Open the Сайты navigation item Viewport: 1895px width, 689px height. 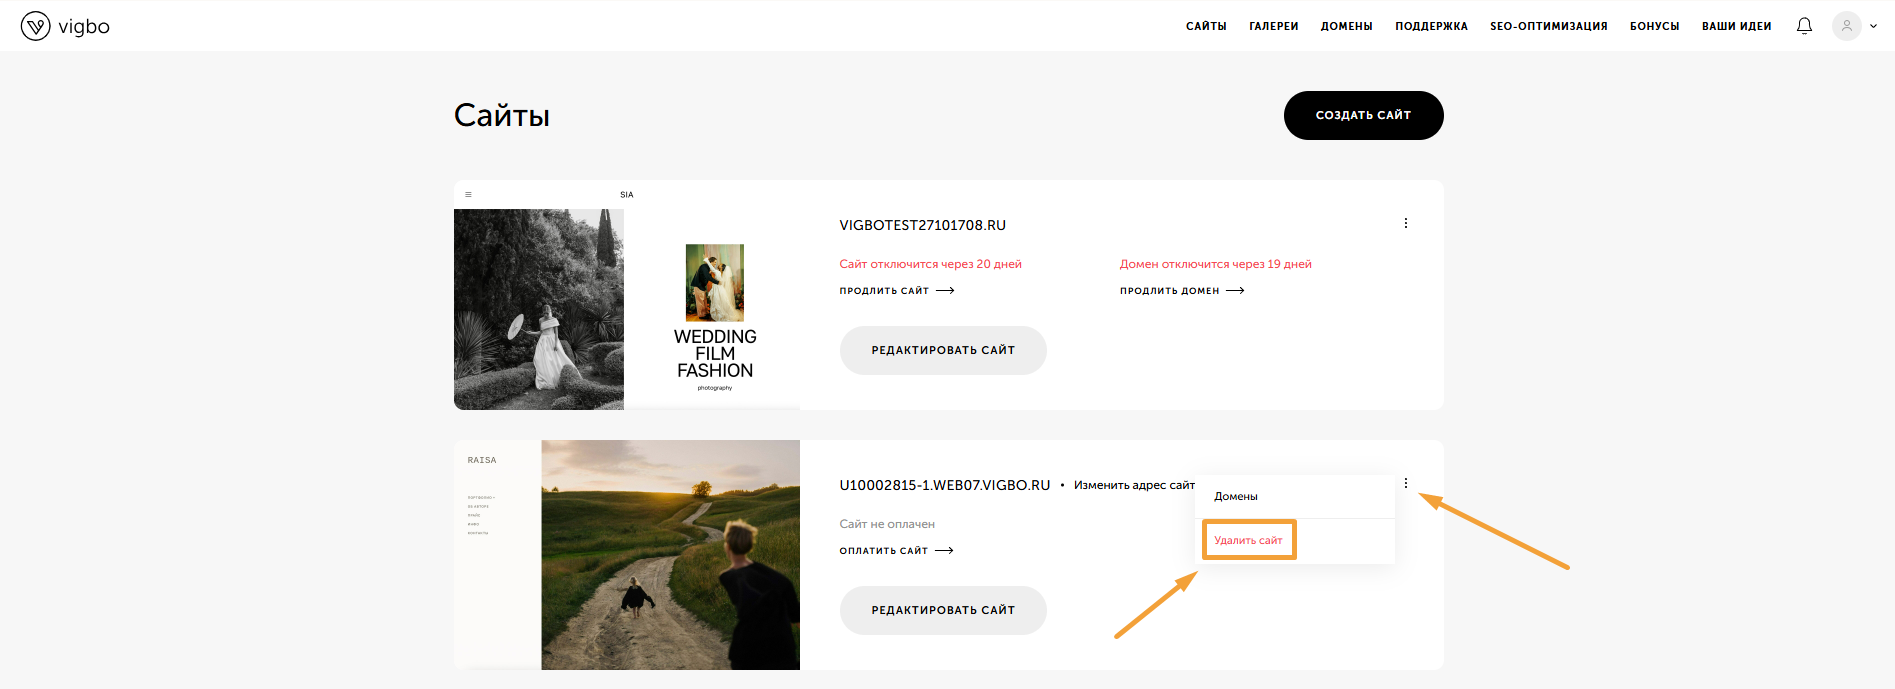coord(1206,26)
